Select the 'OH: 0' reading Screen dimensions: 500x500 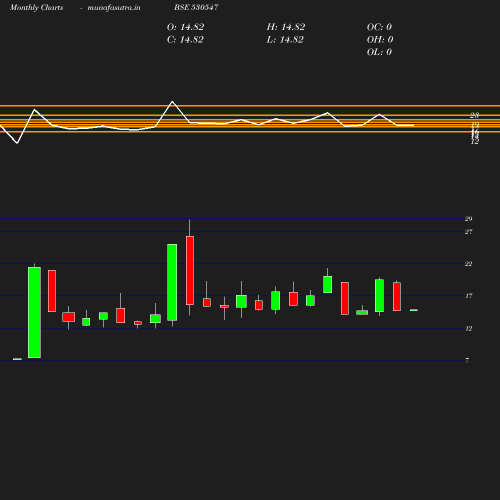pyautogui.click(x=380, y=40)
